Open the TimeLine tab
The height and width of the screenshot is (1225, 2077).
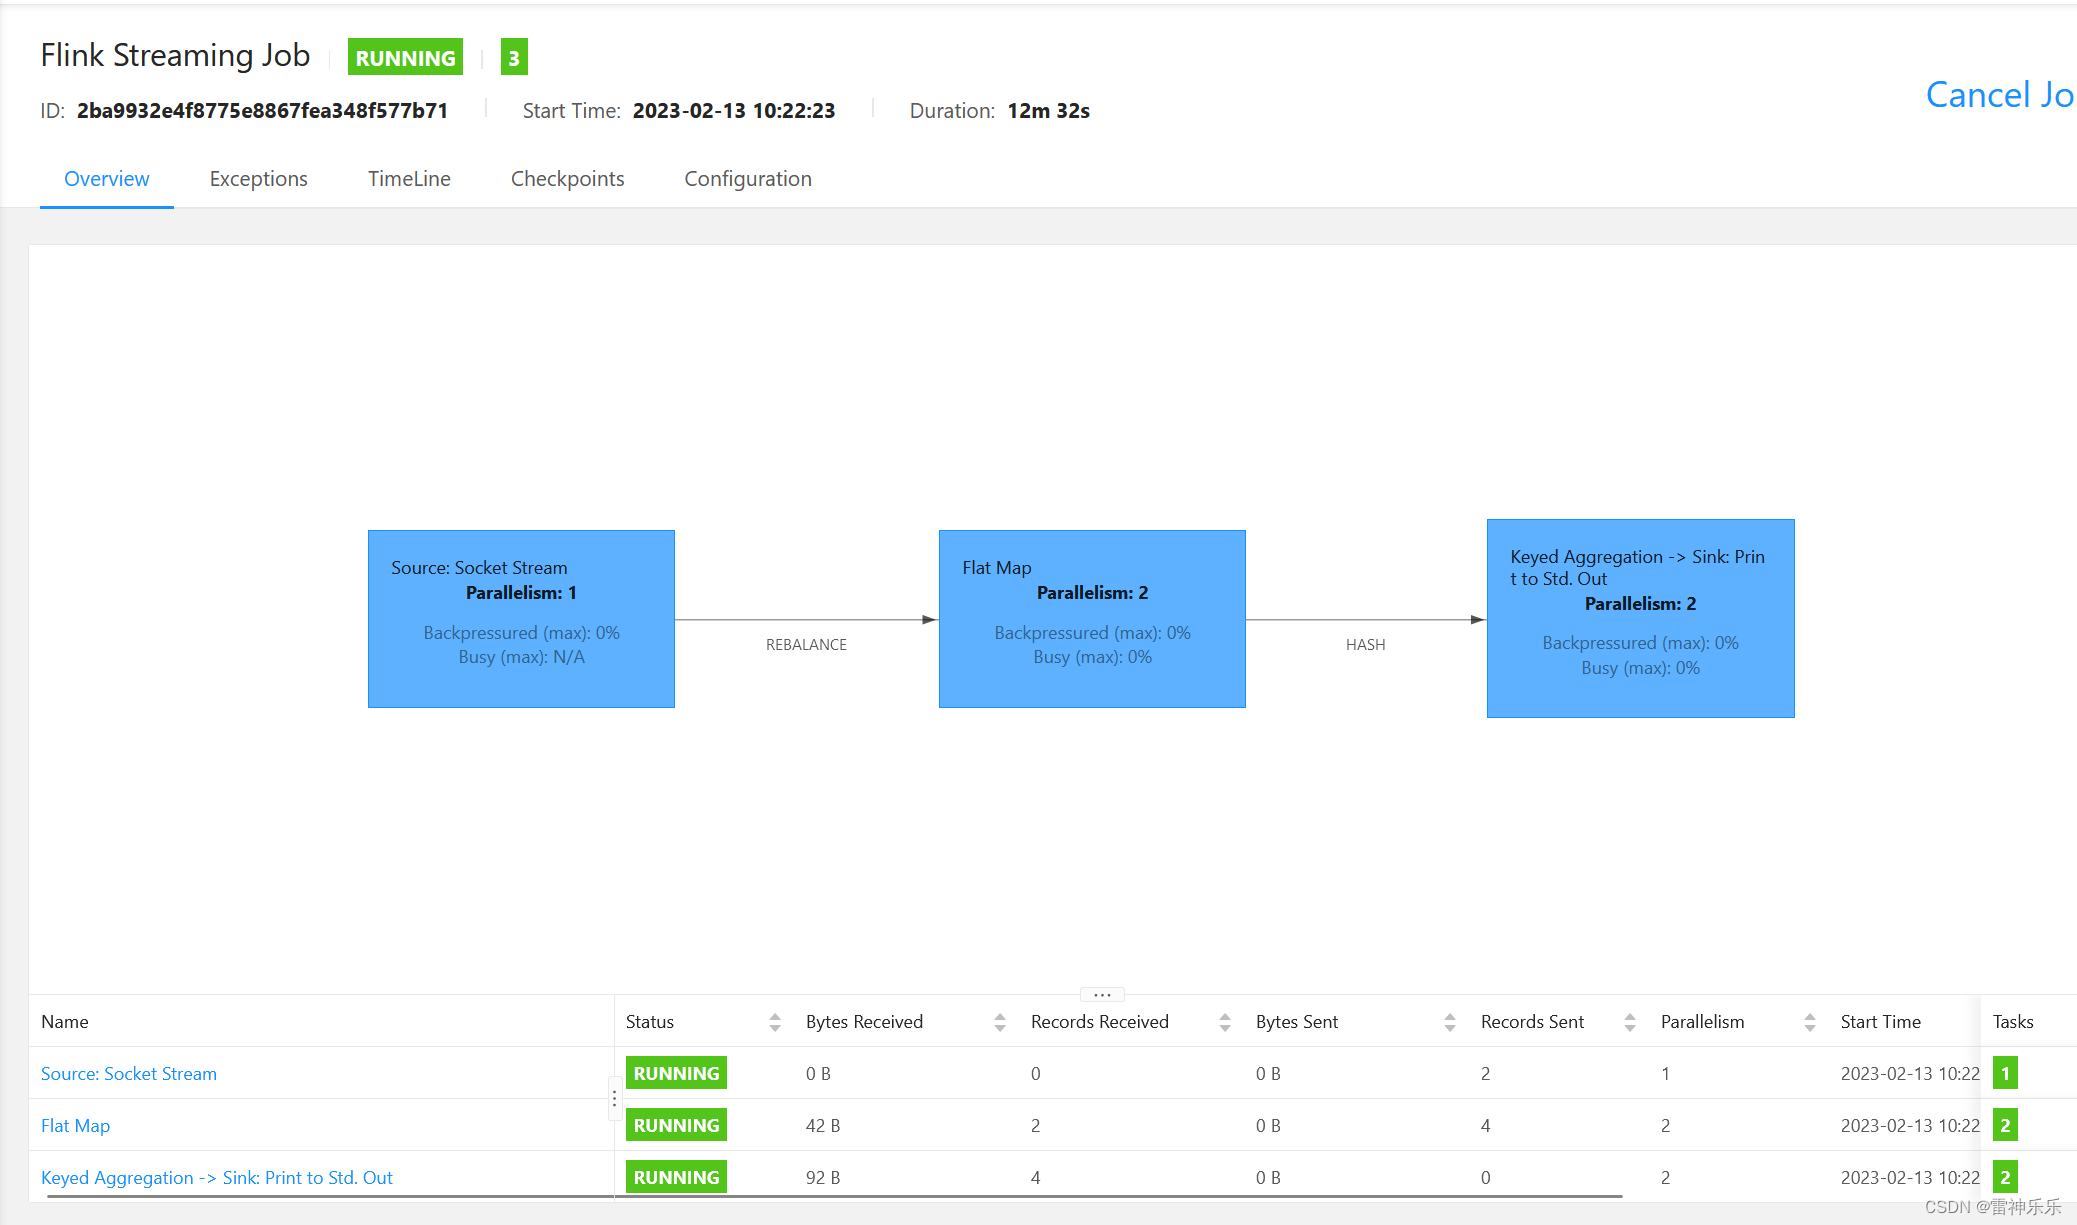pyautogui.click(x=409, y=179)
